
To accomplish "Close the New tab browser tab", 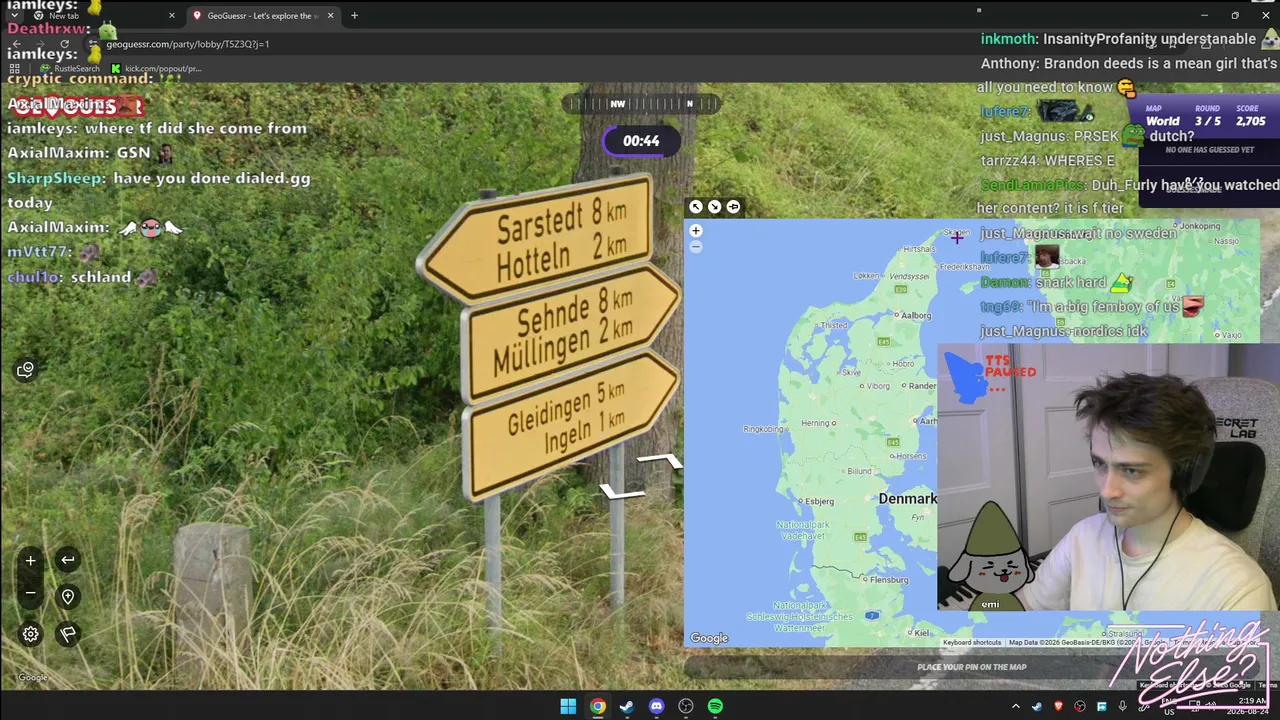I will [x=172, y=15].
